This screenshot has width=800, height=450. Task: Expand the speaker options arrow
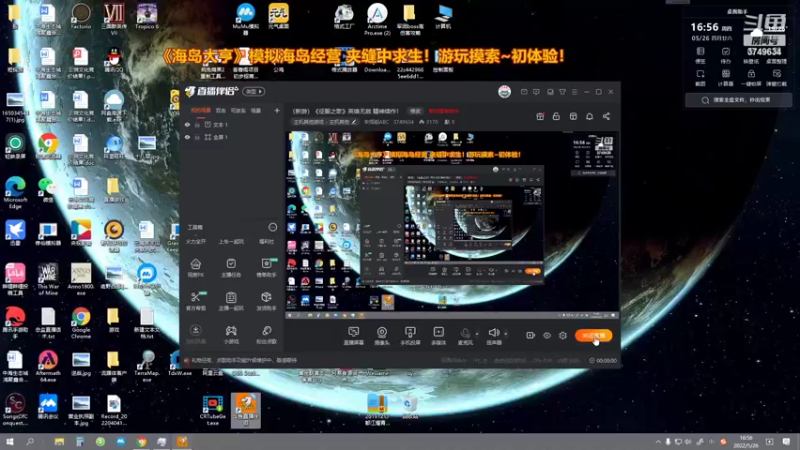coord(506,334)
